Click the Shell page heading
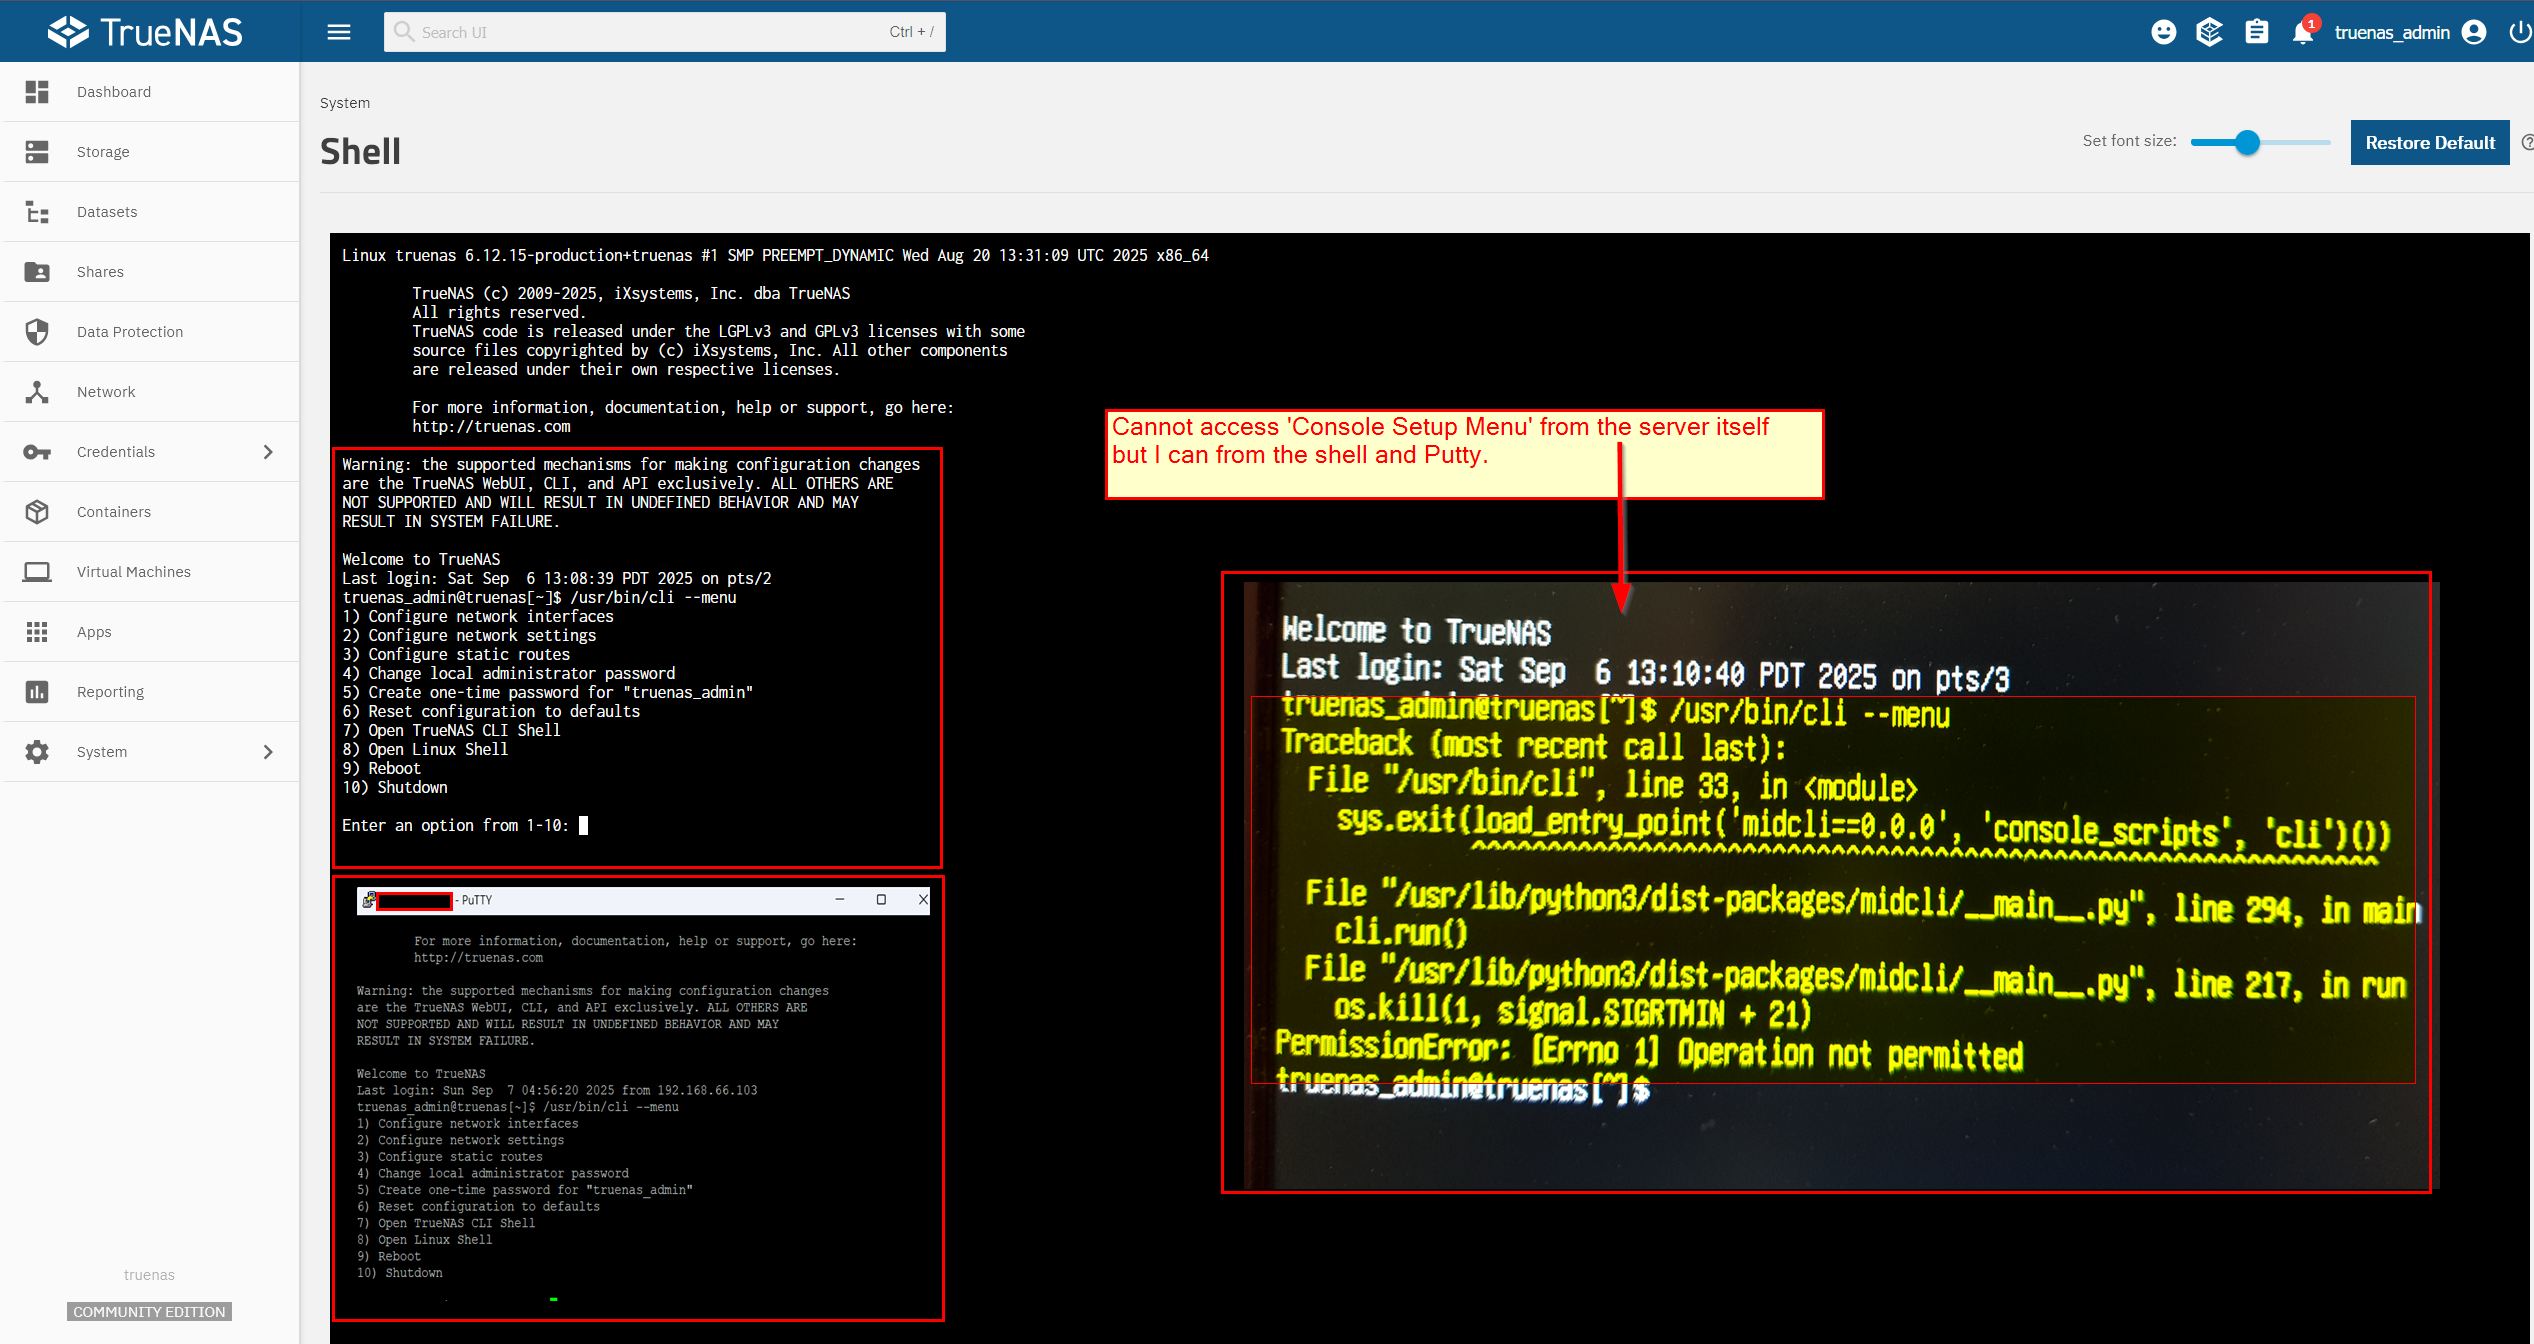 (360, 152)
